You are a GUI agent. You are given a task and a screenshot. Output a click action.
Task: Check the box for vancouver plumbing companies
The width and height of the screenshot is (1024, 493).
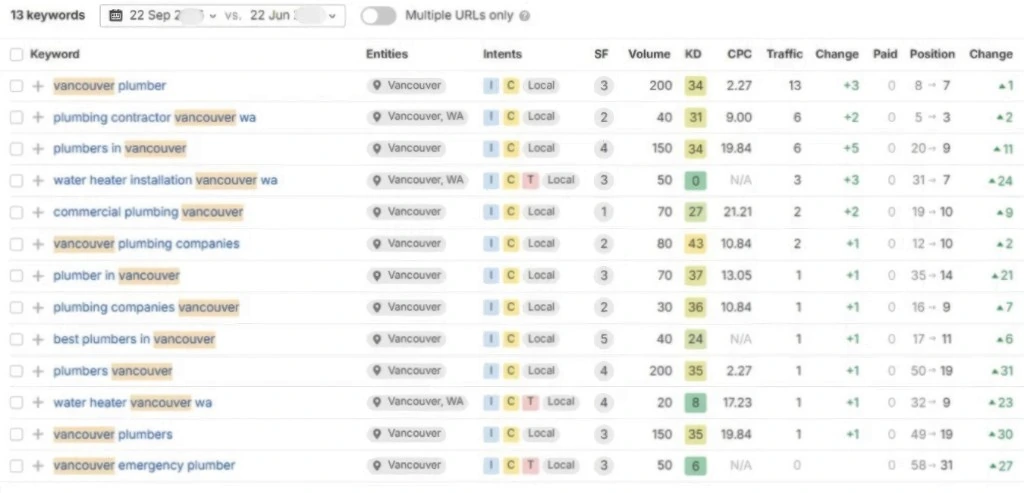16,244
